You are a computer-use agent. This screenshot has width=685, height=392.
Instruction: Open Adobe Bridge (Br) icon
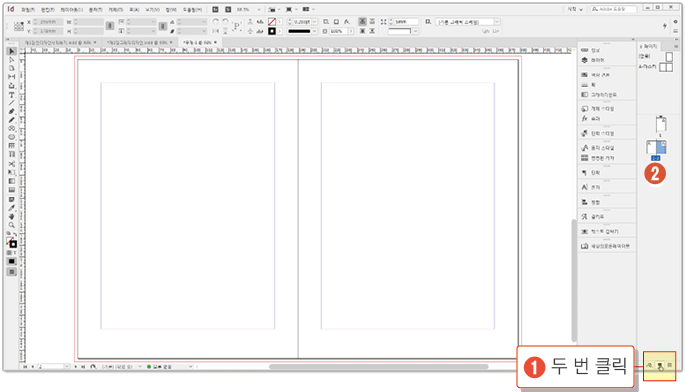(215, 9)
